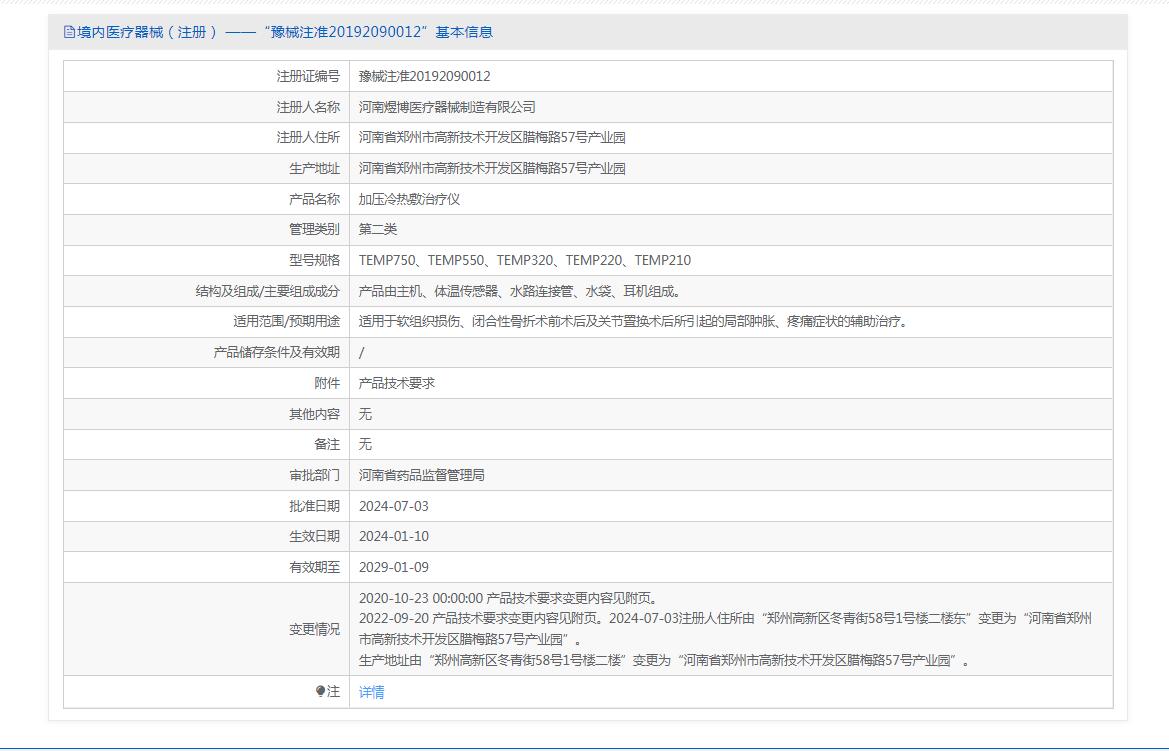Click the 审批部门 label
Image resolution: width=1169 pixels, height=751 pixels.
[314, 475]
